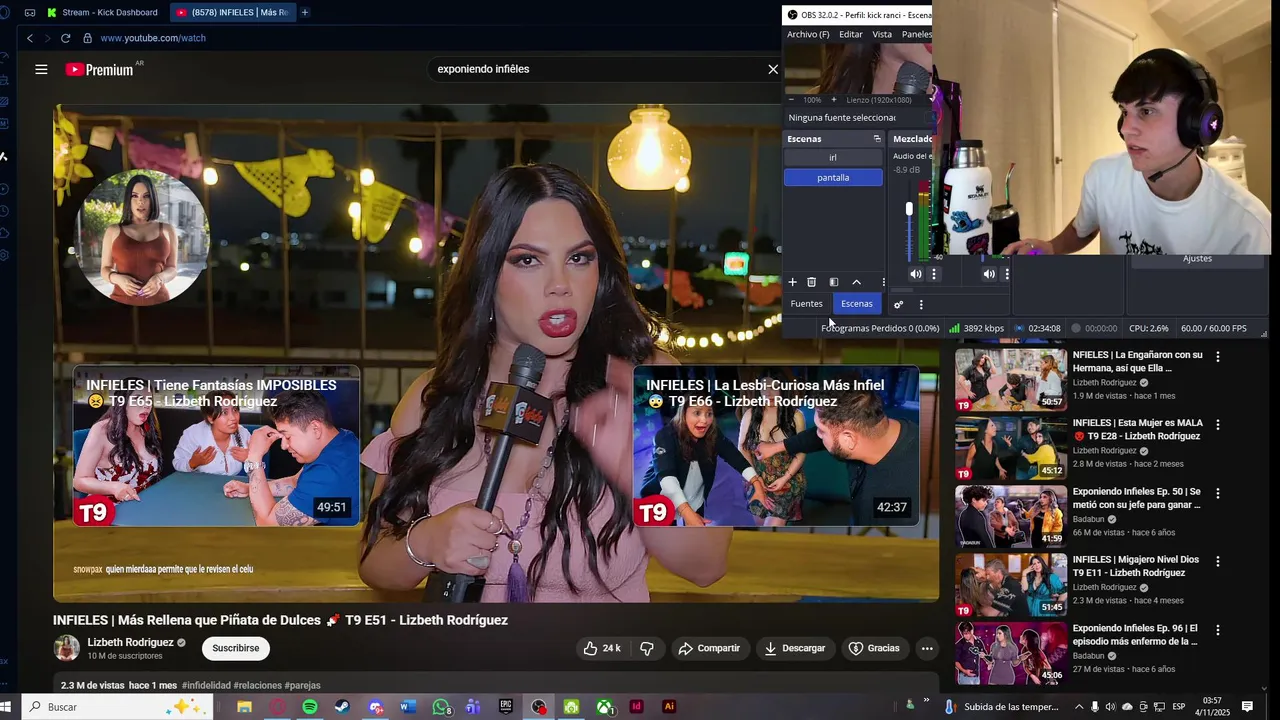
Task: Go back in browser history
Action: click(x=30, y=38)
